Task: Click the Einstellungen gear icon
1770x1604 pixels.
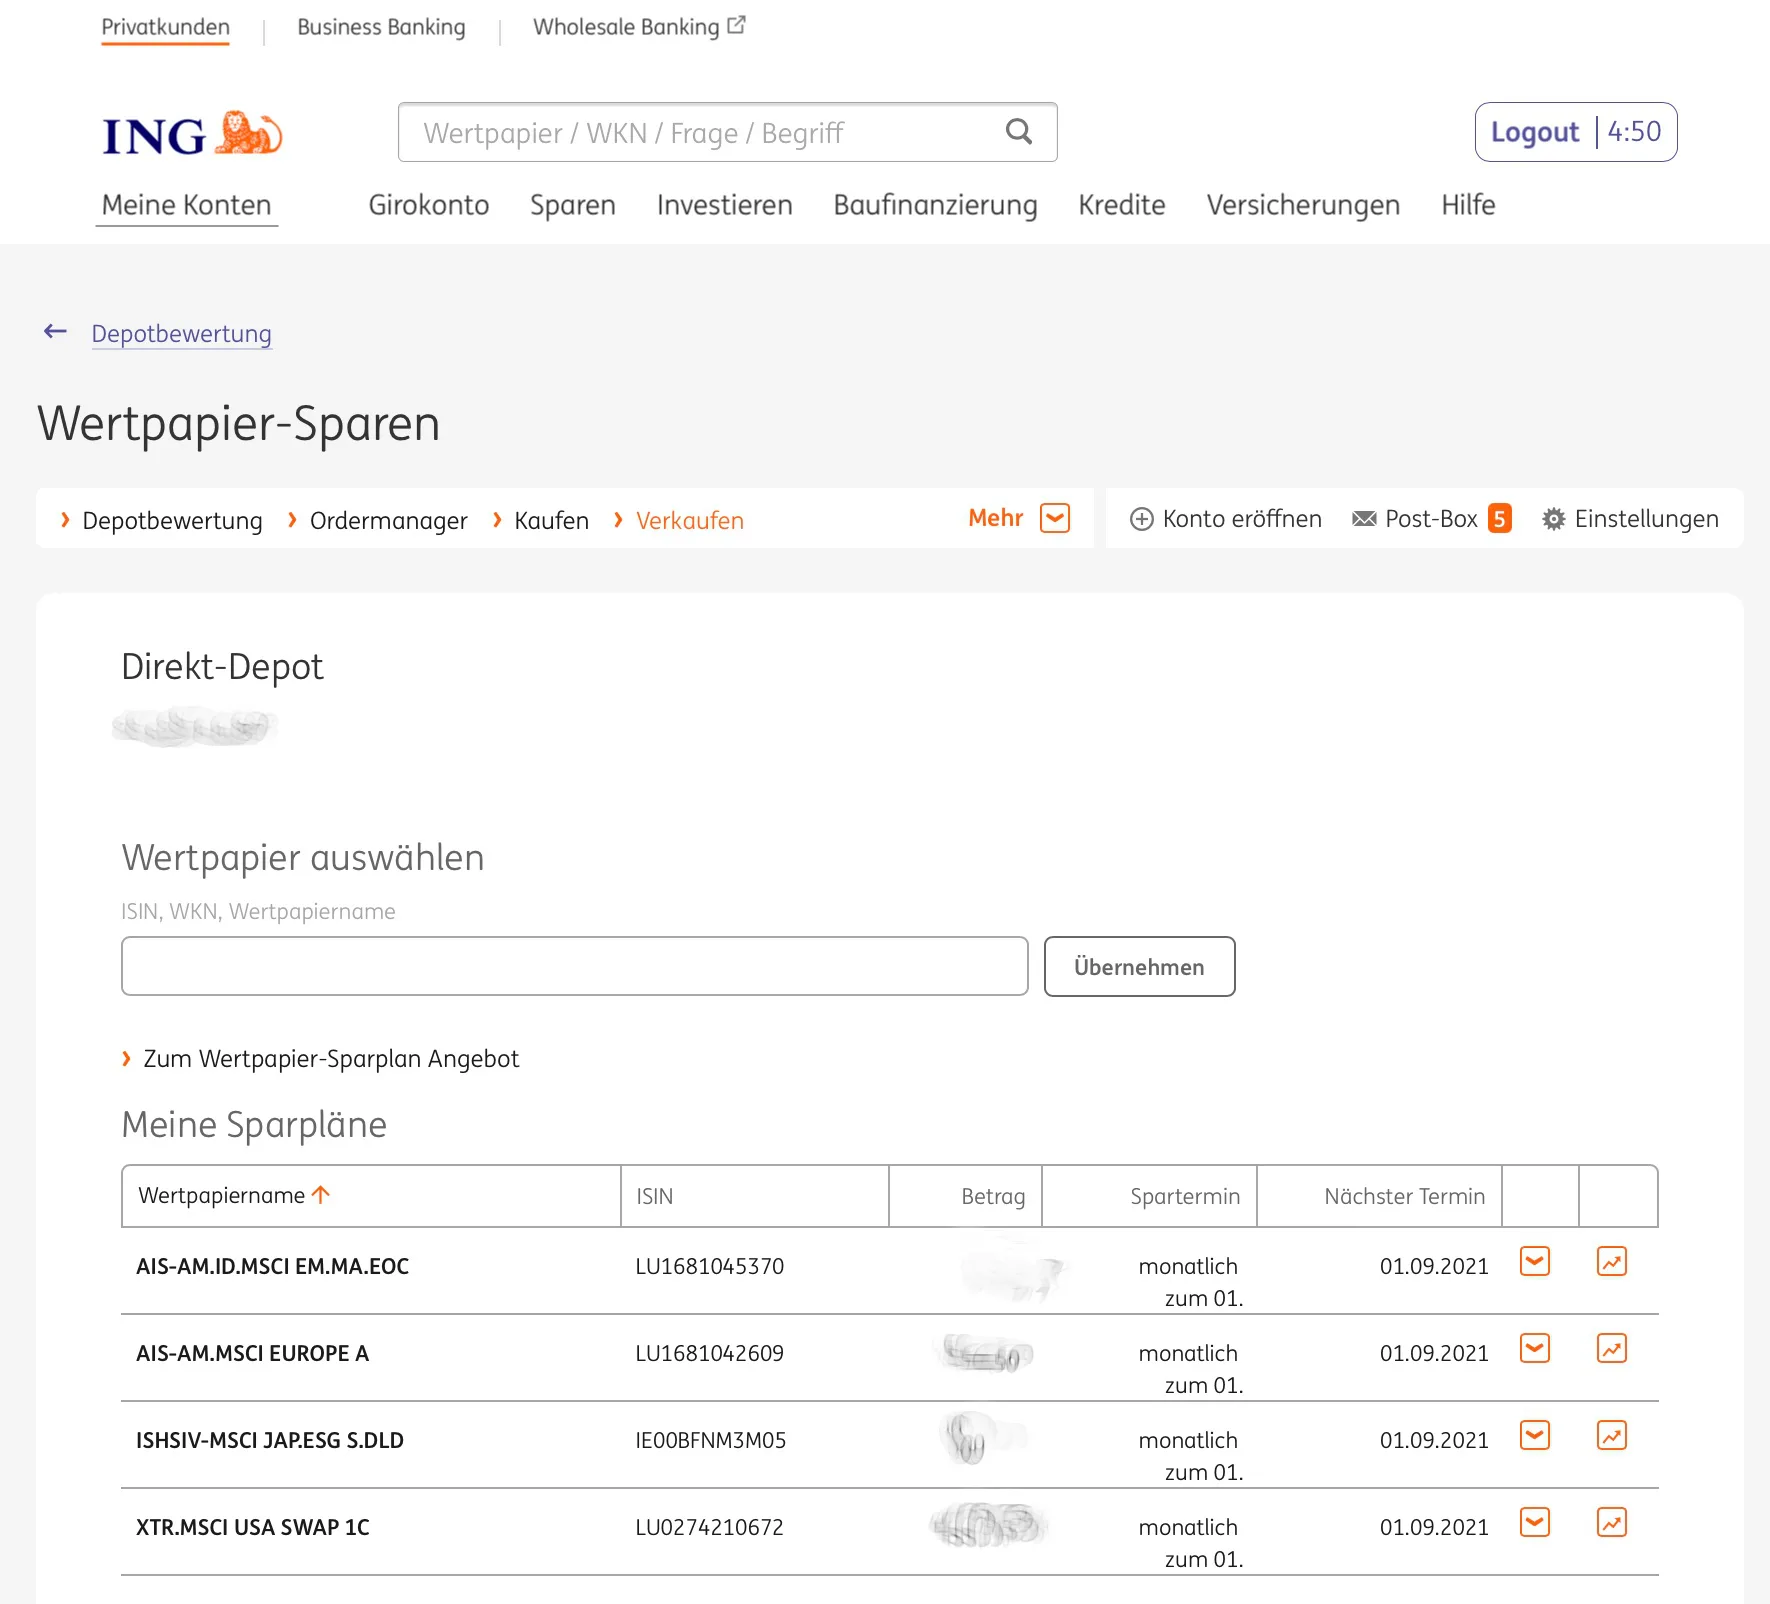Action: (x=1553, y=519)
